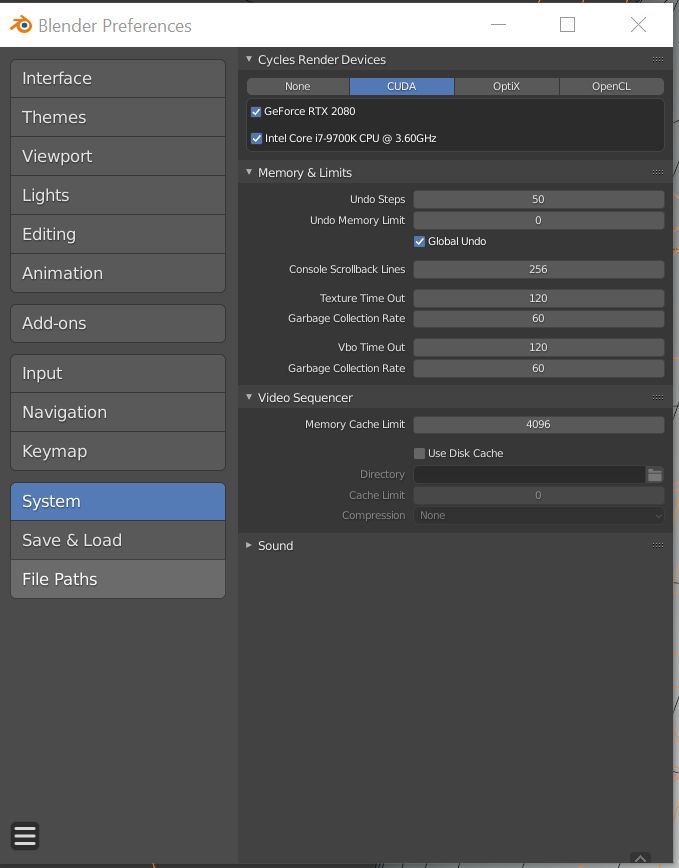The width and height of the screenshot is (679, 868).
Task: Open the Themes preferences section
Action: [x=118, y=117]
